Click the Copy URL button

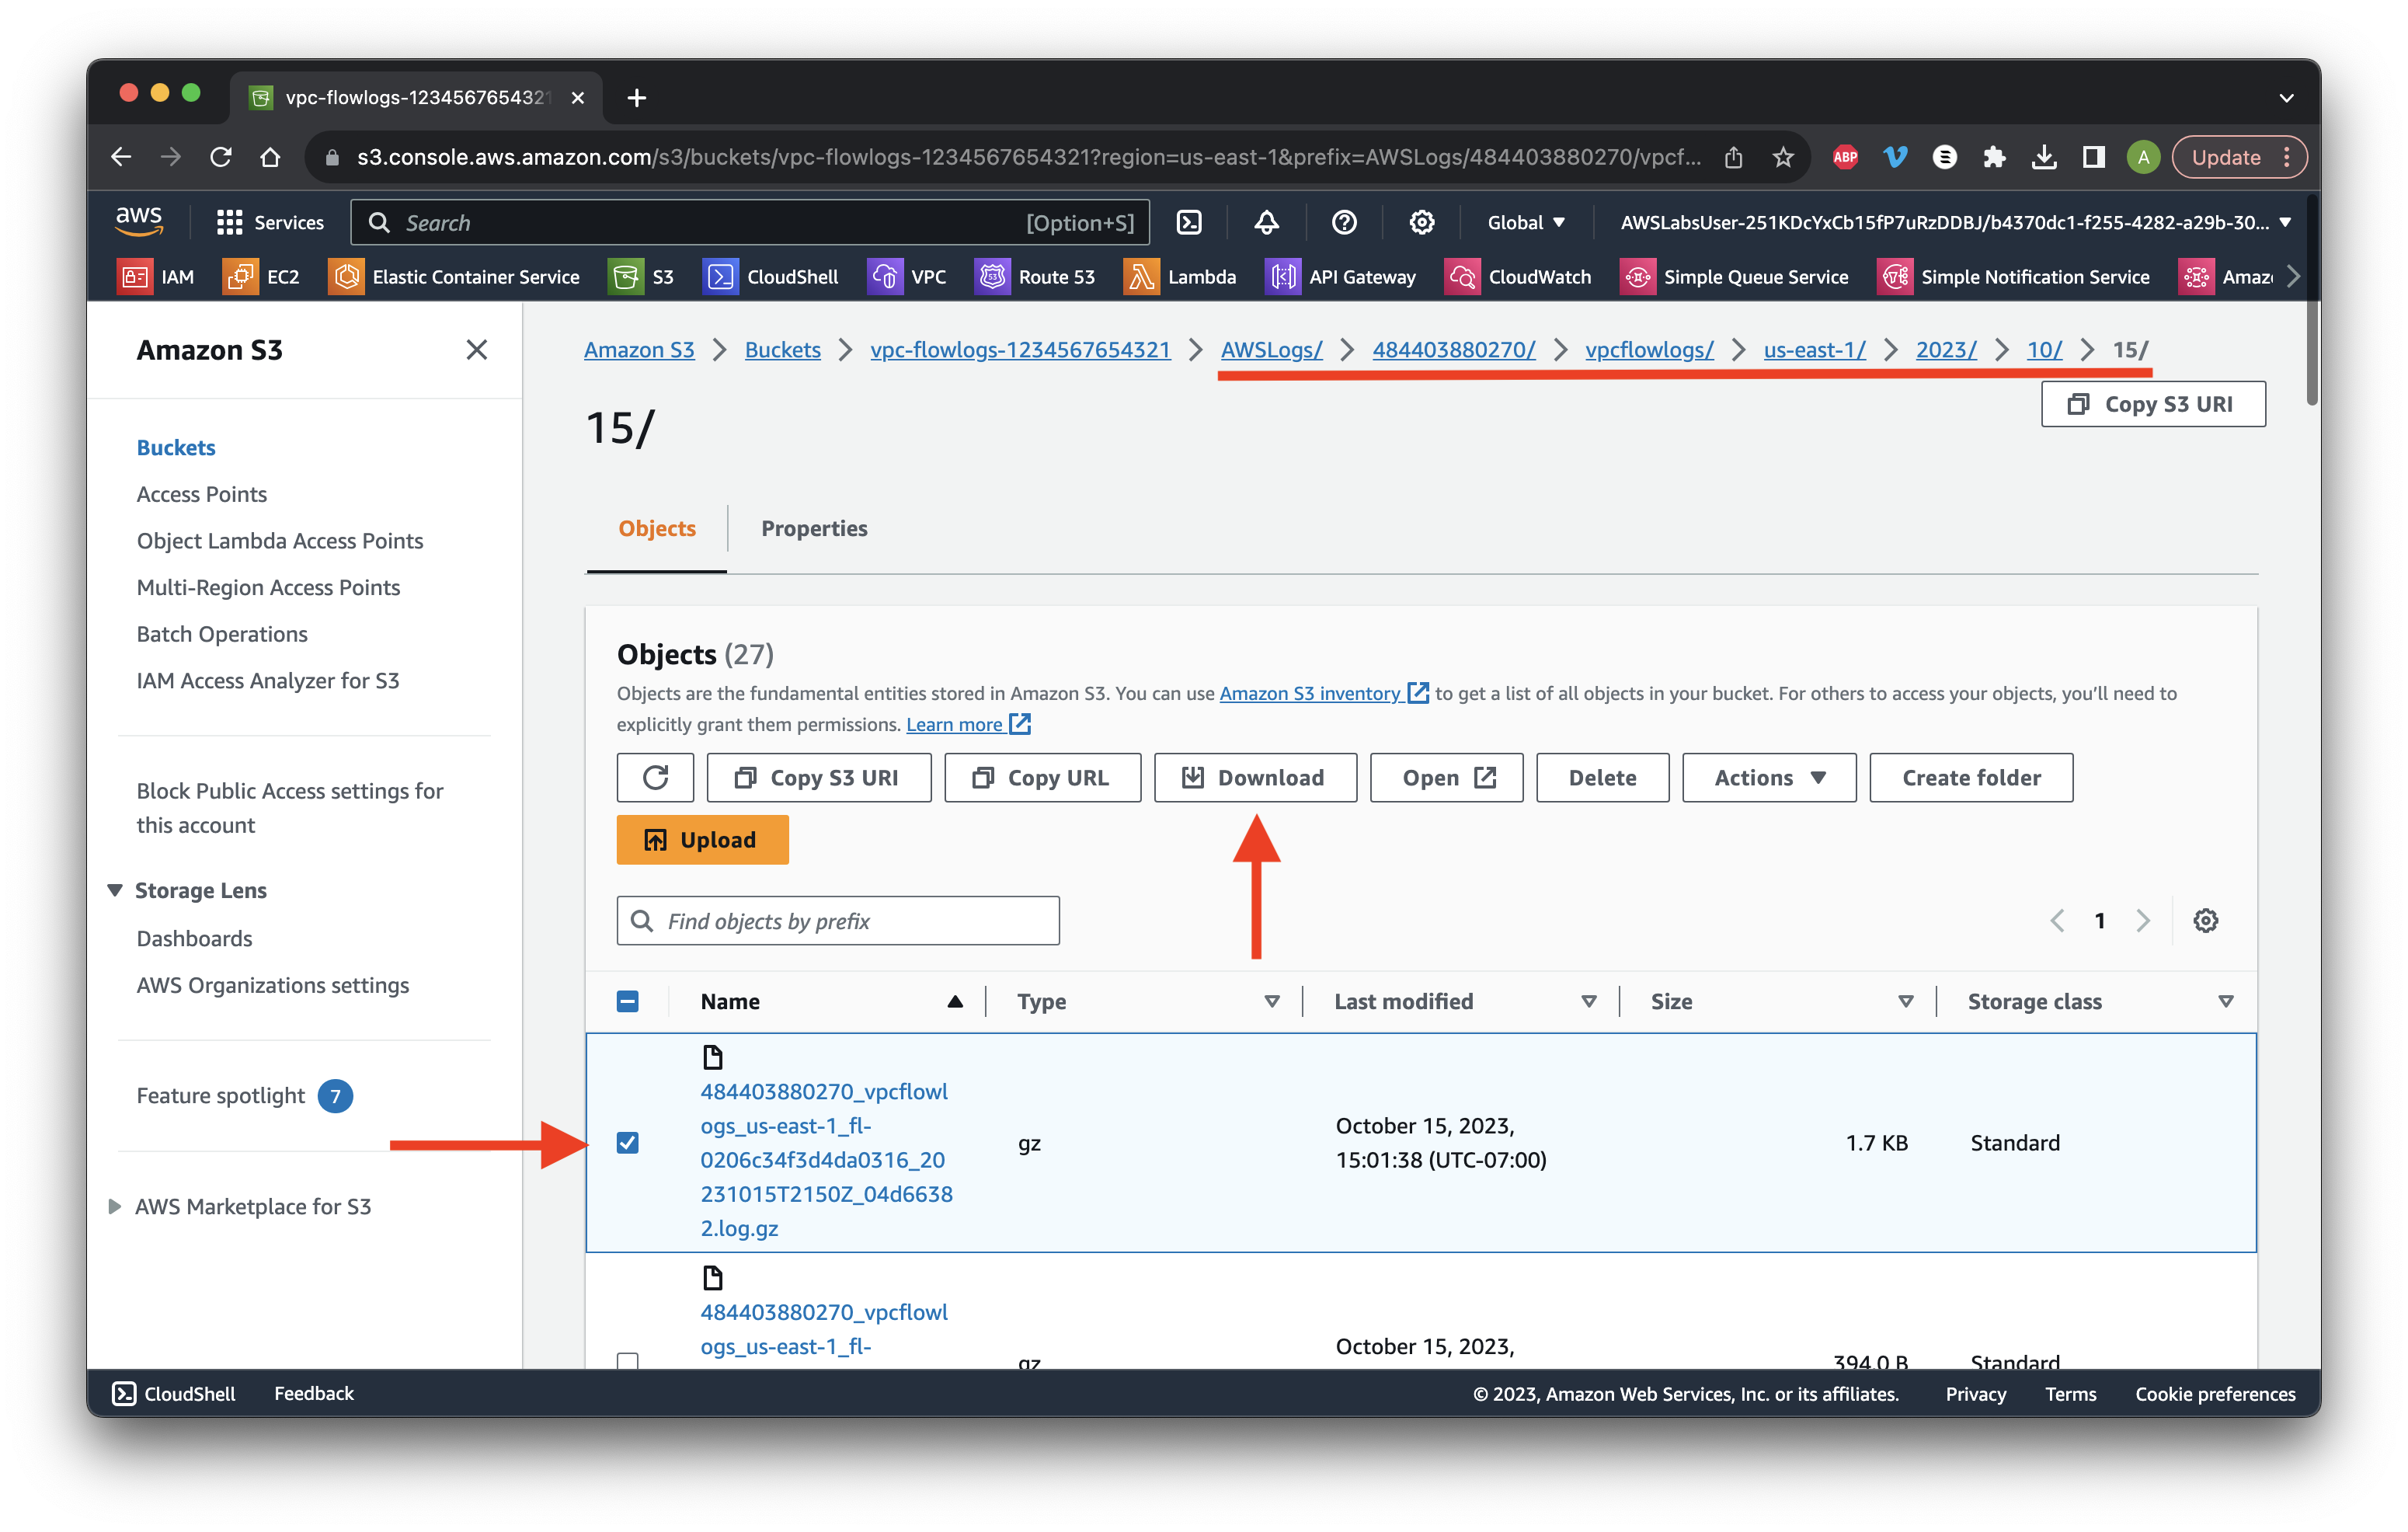[x=1042, y=777]
